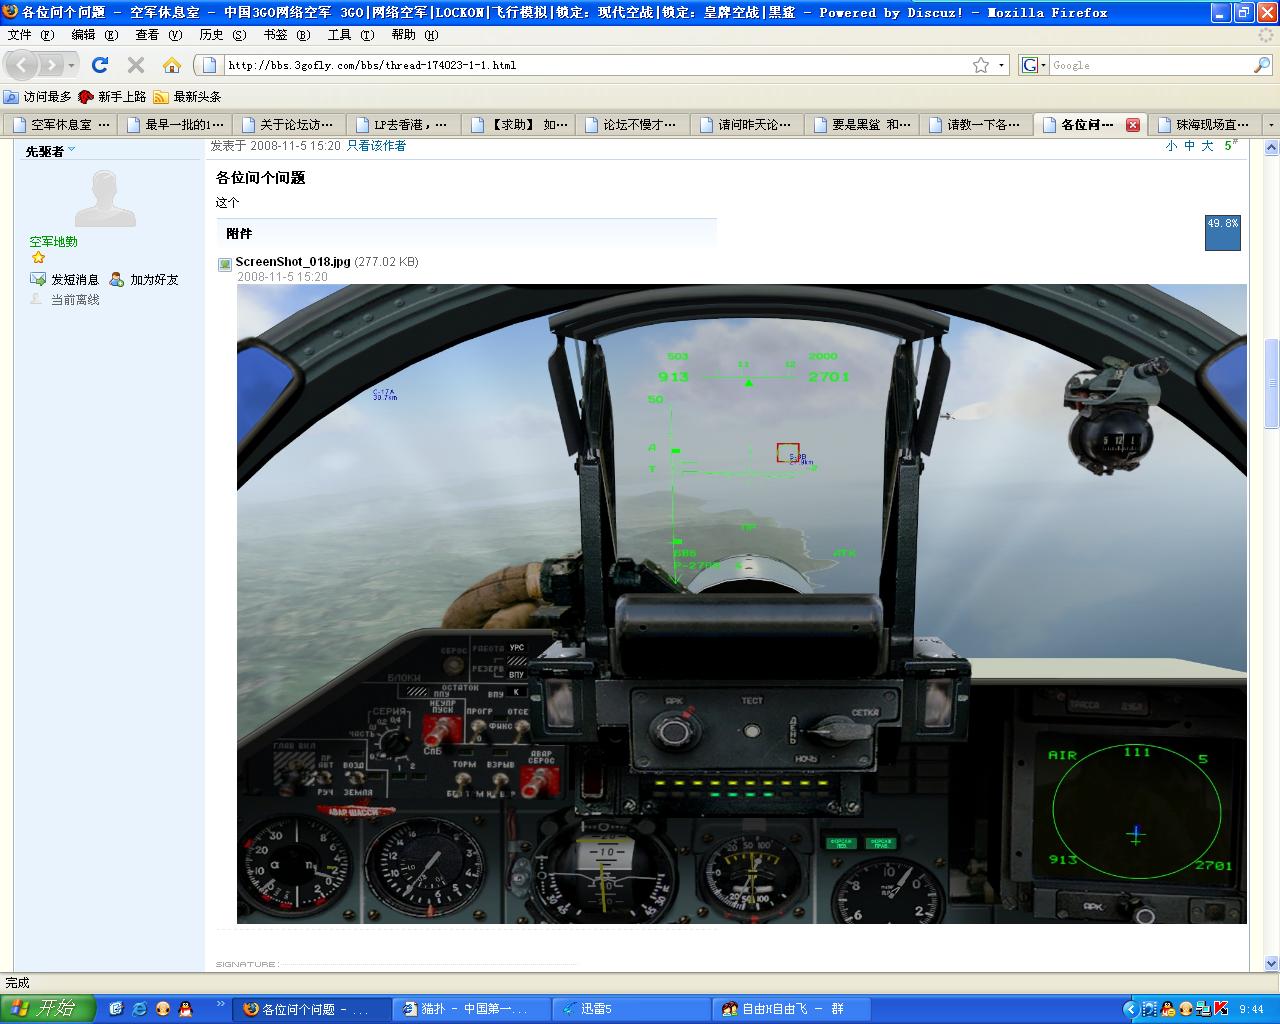This screenshot has height=1024, width=1280.
Task: Bookmark this page with the star icon
Action: 981,65
